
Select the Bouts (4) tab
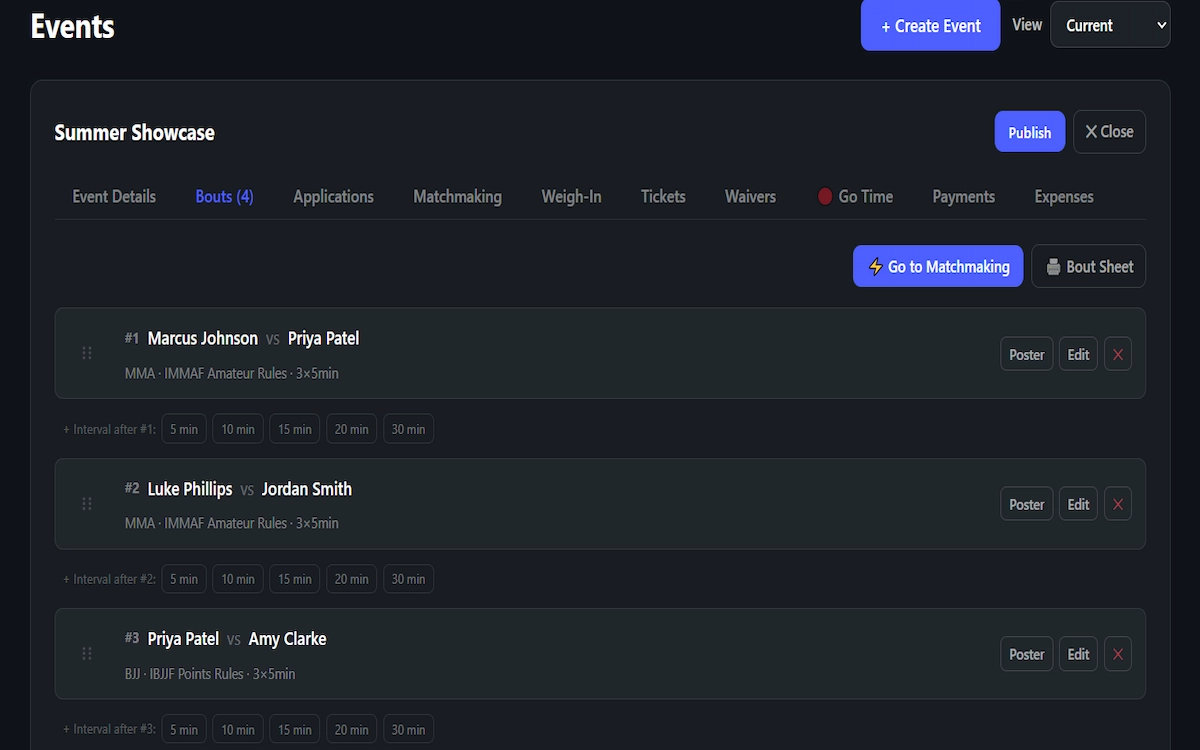point(224,196)
